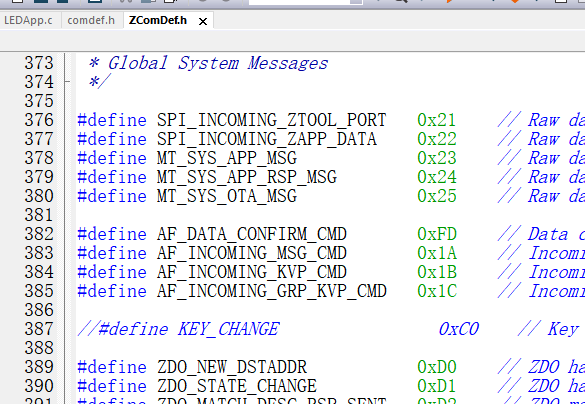Click line number 373 in gutter
Image resolution: width=585 pixels, height=404 pixels.
[x=39, y=63]
